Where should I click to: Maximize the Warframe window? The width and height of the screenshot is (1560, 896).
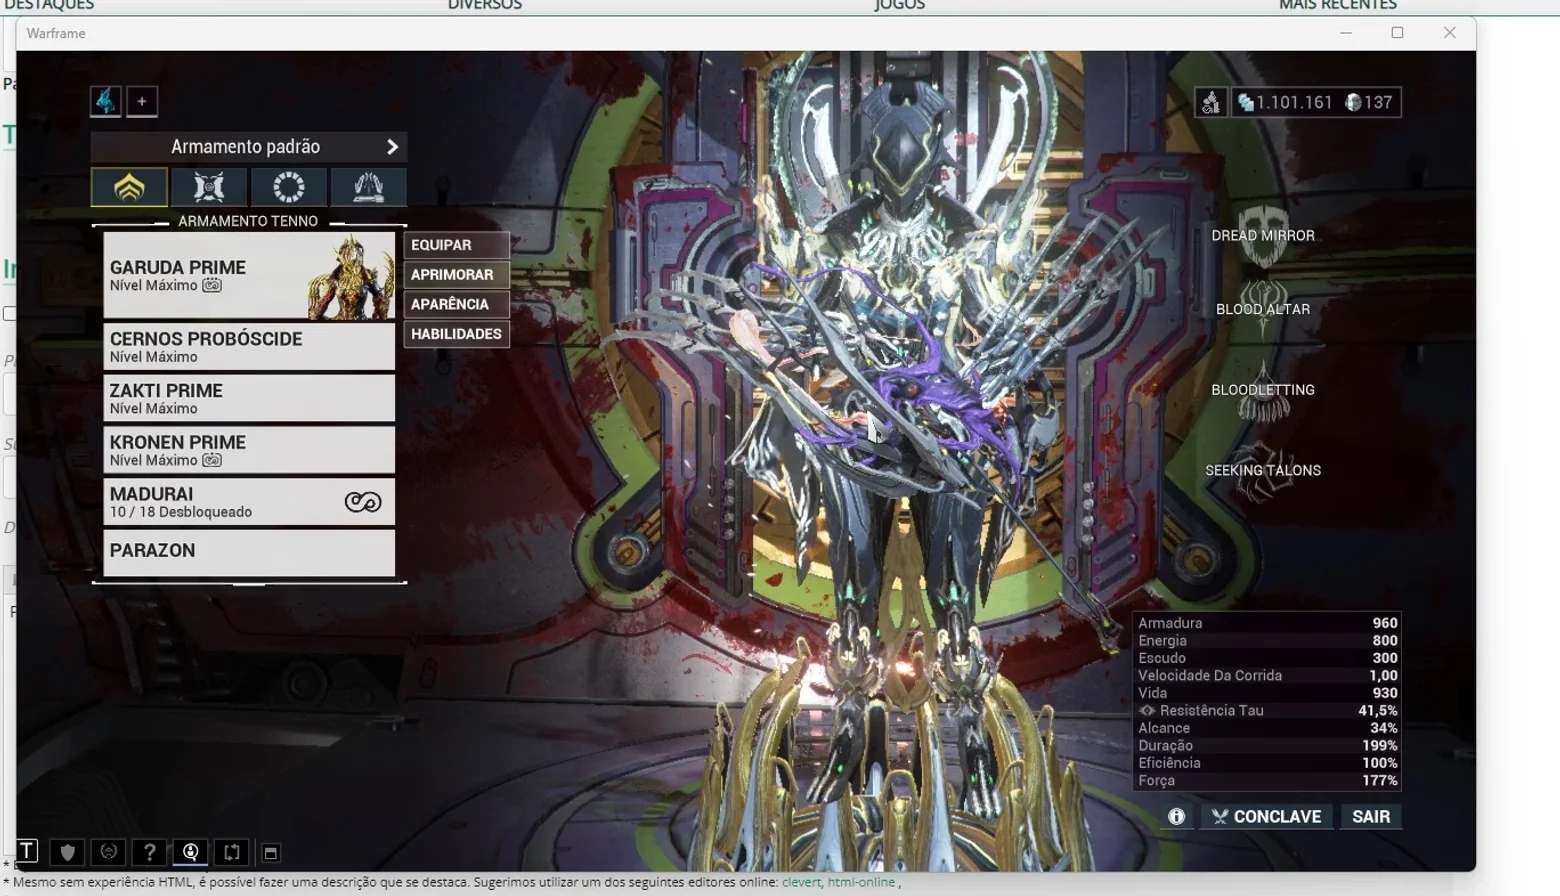1398,33
